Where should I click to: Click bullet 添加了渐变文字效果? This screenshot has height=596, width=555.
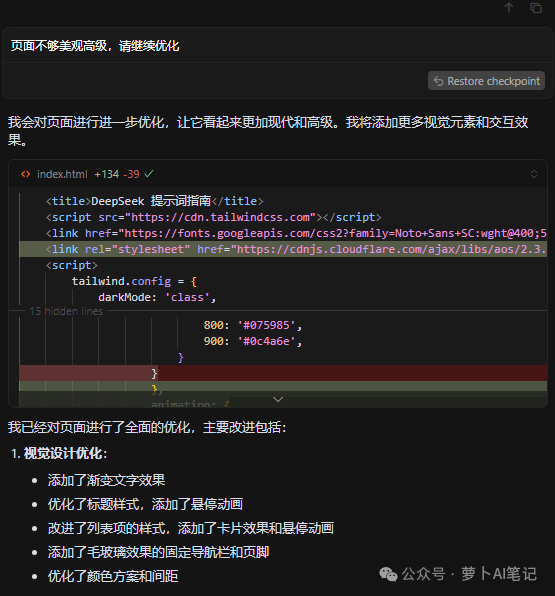[x=106, y=480]
